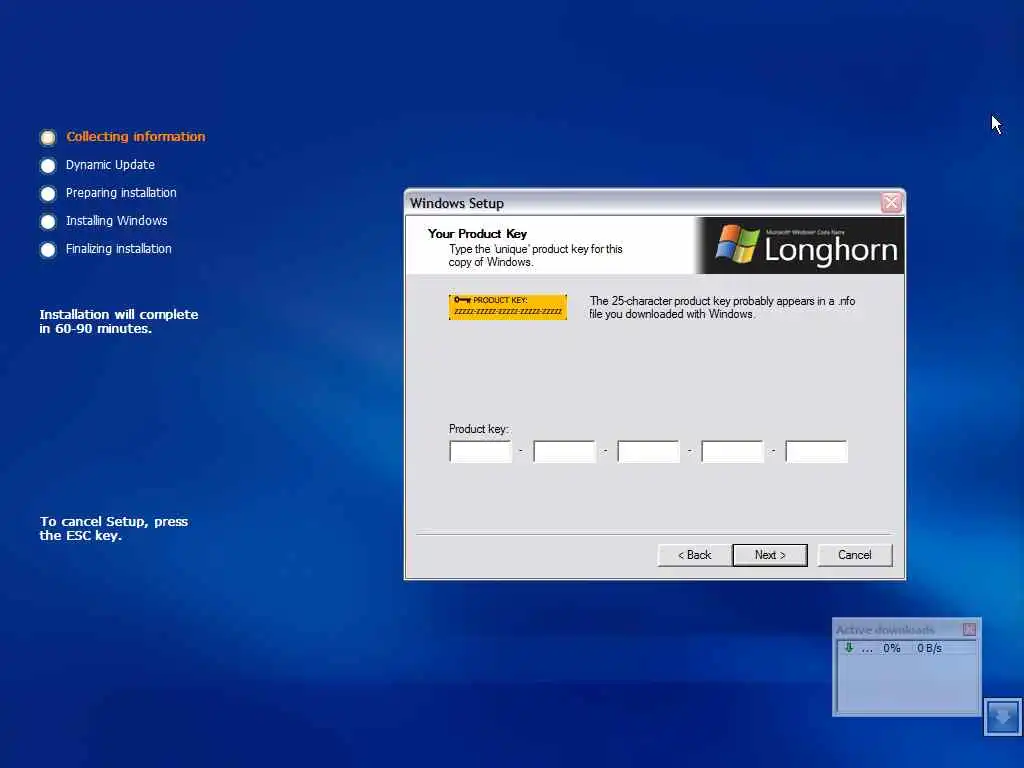Click the 'Finalizing installation' step text
This screenshot has height=768, width=1024.
(119, 249)
